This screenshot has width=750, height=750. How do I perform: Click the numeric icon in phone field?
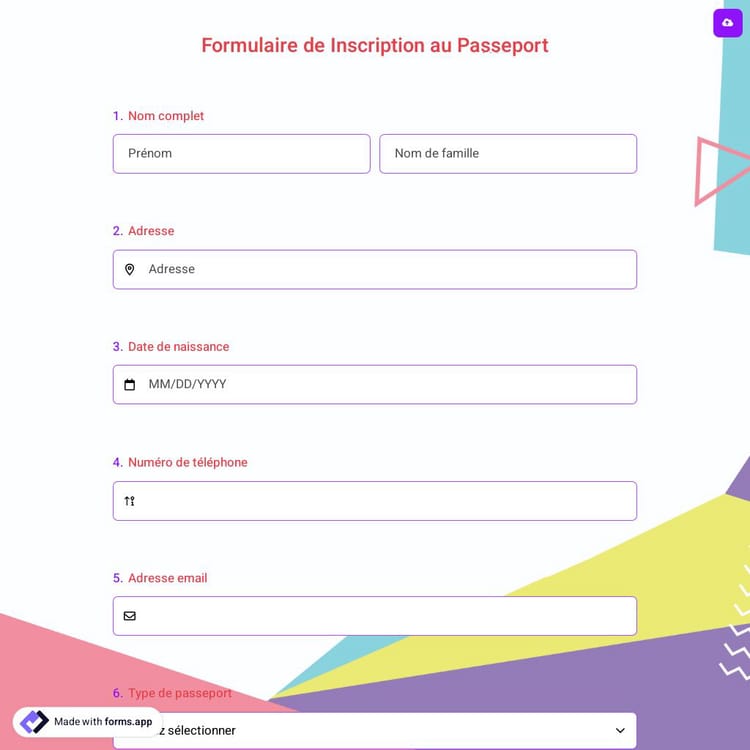129,501
